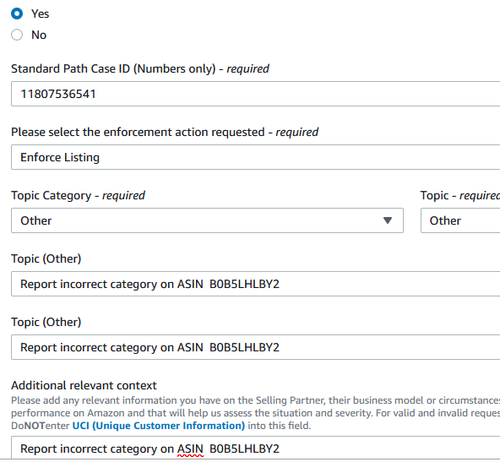Open the Topic Category dropdown showing Other
The width and height of the screenshot is (500, 462).
(207, 221)
